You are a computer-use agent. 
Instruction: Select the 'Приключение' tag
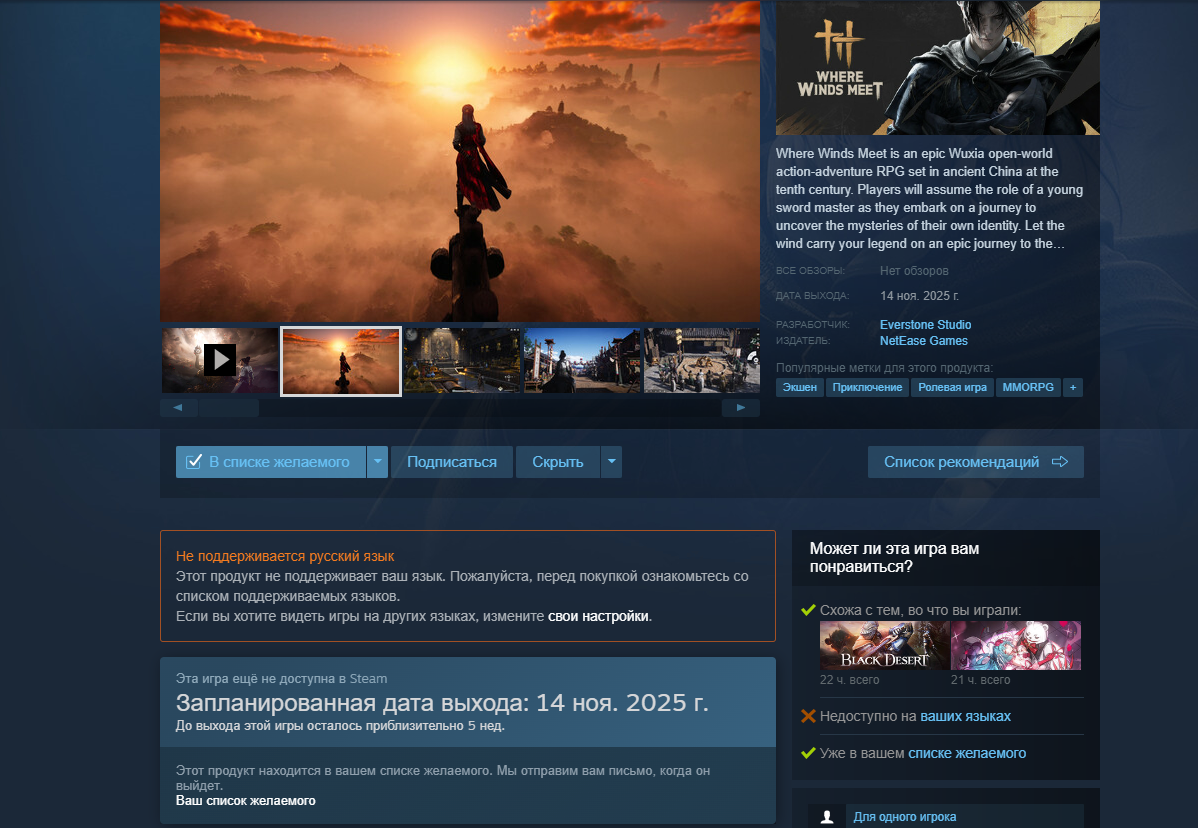point(867,387)
